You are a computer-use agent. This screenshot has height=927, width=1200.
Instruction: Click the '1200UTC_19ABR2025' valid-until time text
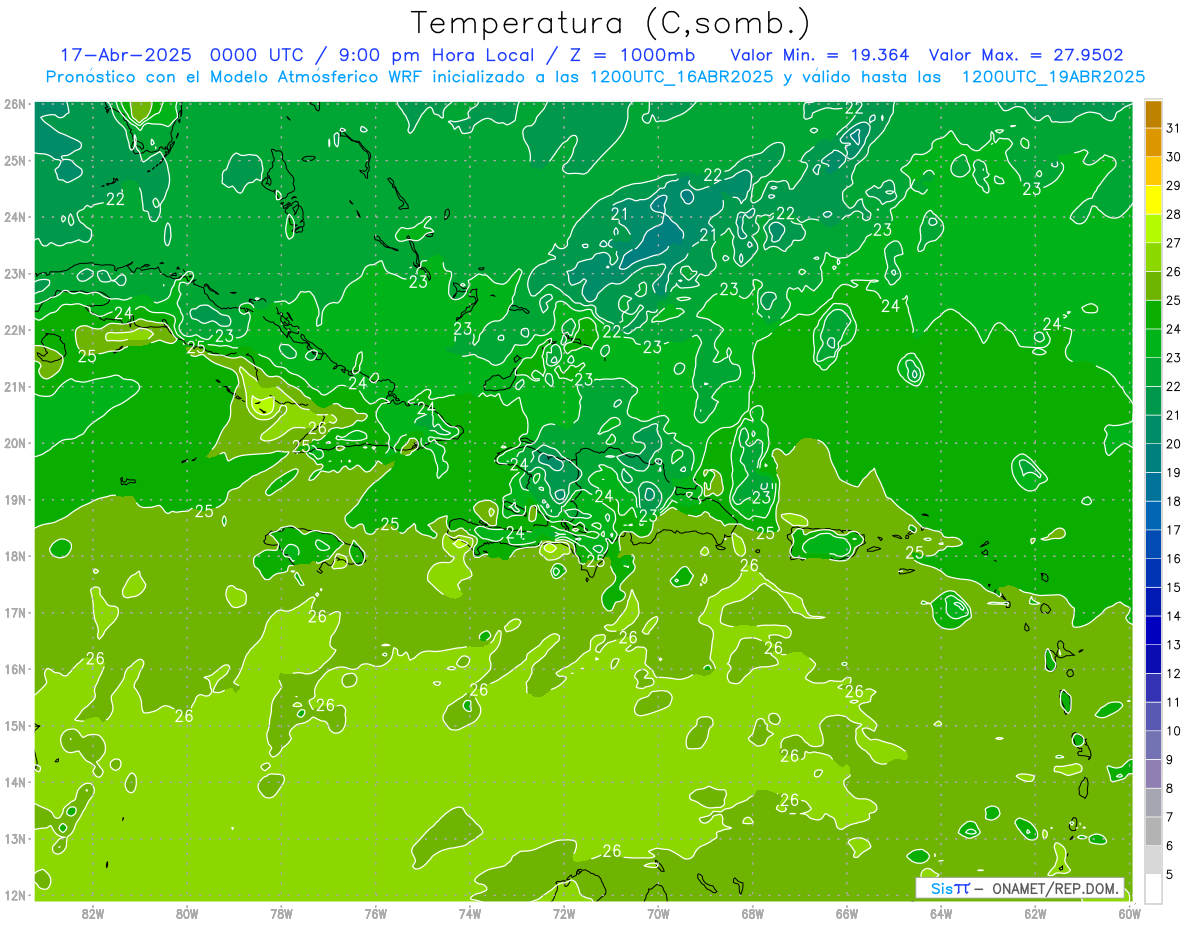click(1052, 77)
